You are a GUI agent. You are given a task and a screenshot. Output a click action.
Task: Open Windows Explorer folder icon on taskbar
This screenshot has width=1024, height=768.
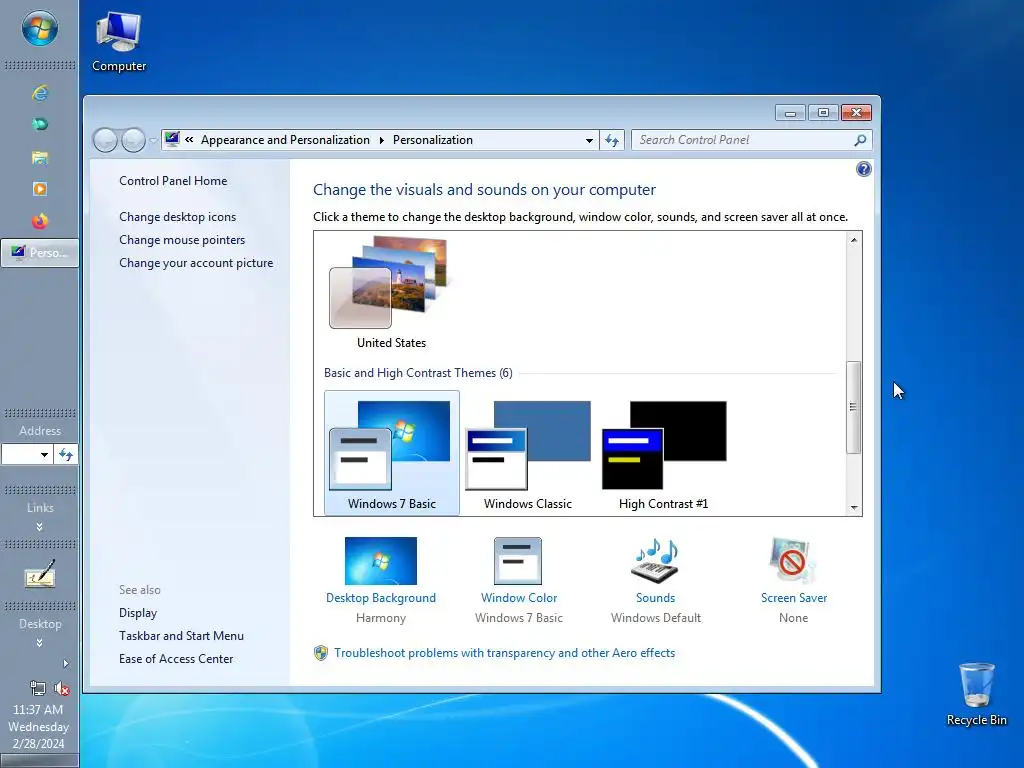pyautogui.click(x=40, y=157)
